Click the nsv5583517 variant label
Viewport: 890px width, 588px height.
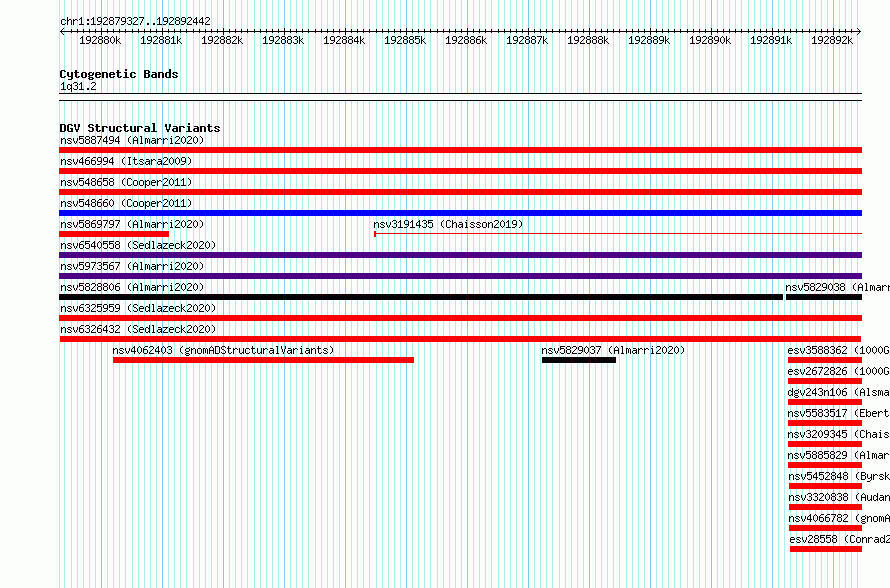pos(839,413)
